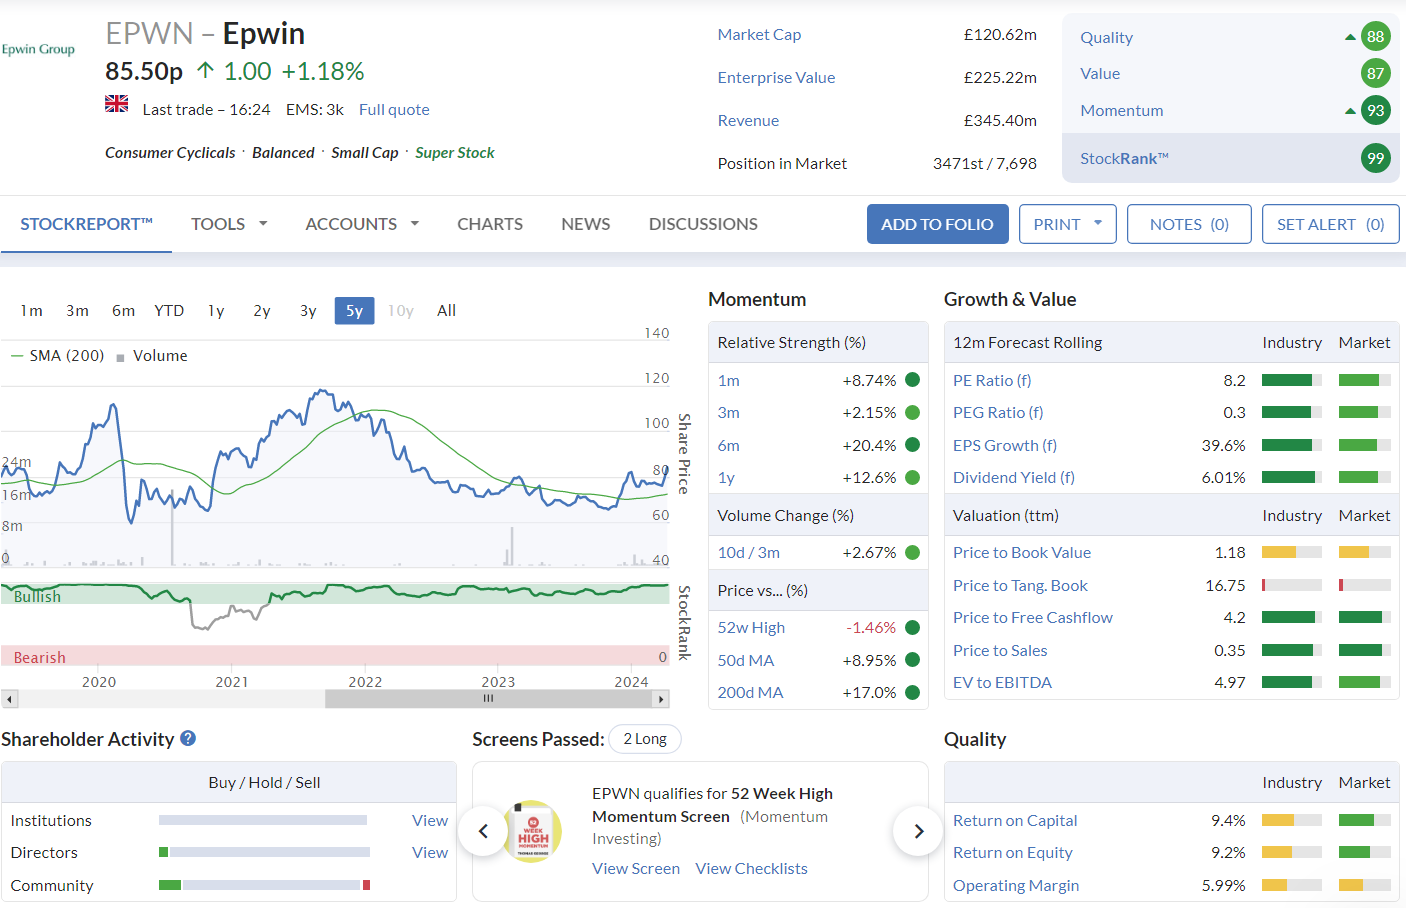Image resolution: width=1406 pixels, height=908 pixels.
Task: Go to next screen with right chevron
Action: 918,831
